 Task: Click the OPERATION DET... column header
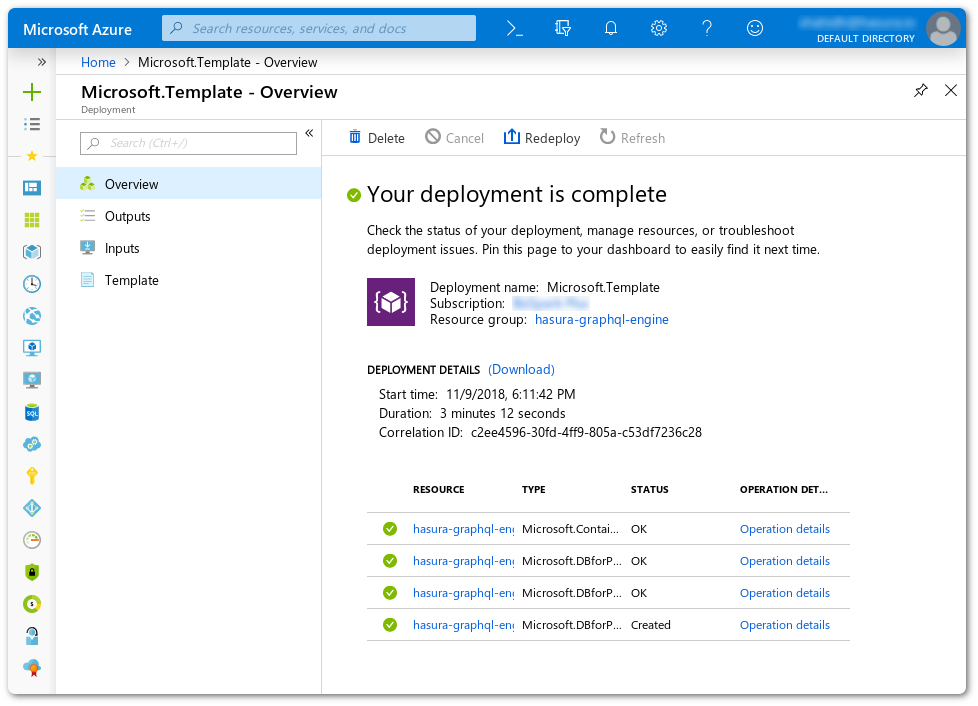click(783, 490)
